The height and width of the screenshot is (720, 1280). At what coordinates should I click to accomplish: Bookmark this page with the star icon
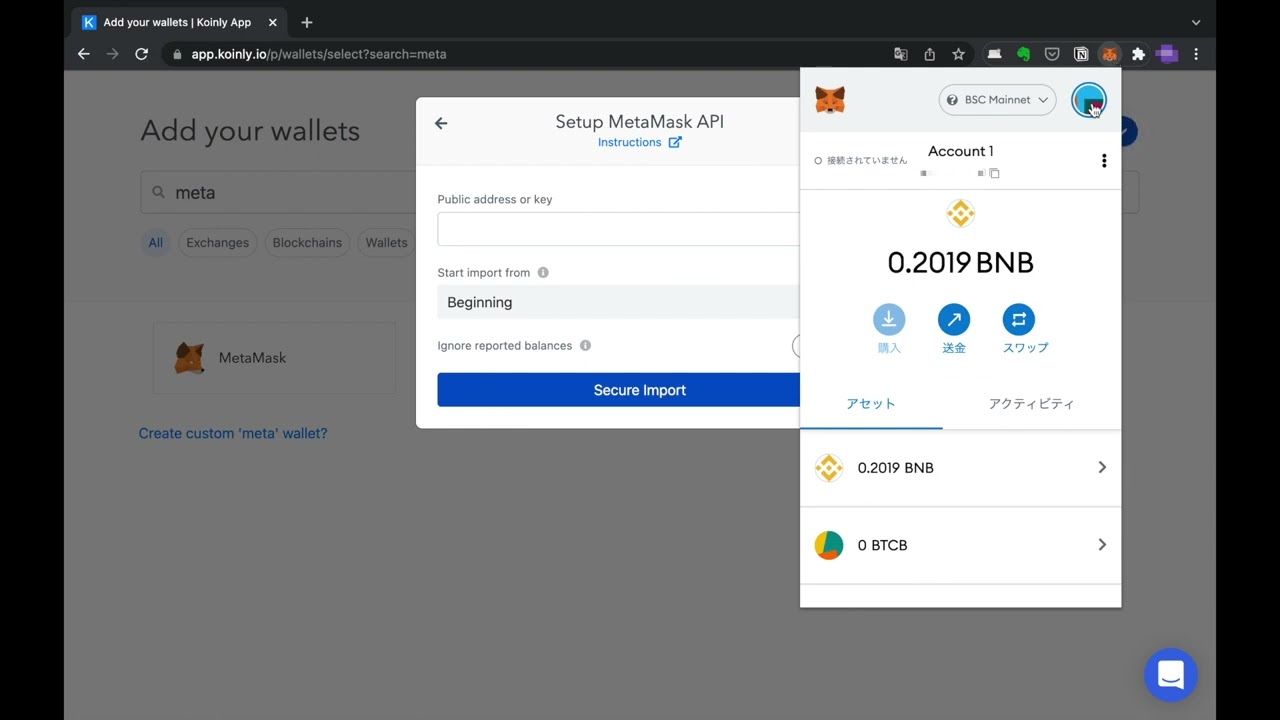958,54
